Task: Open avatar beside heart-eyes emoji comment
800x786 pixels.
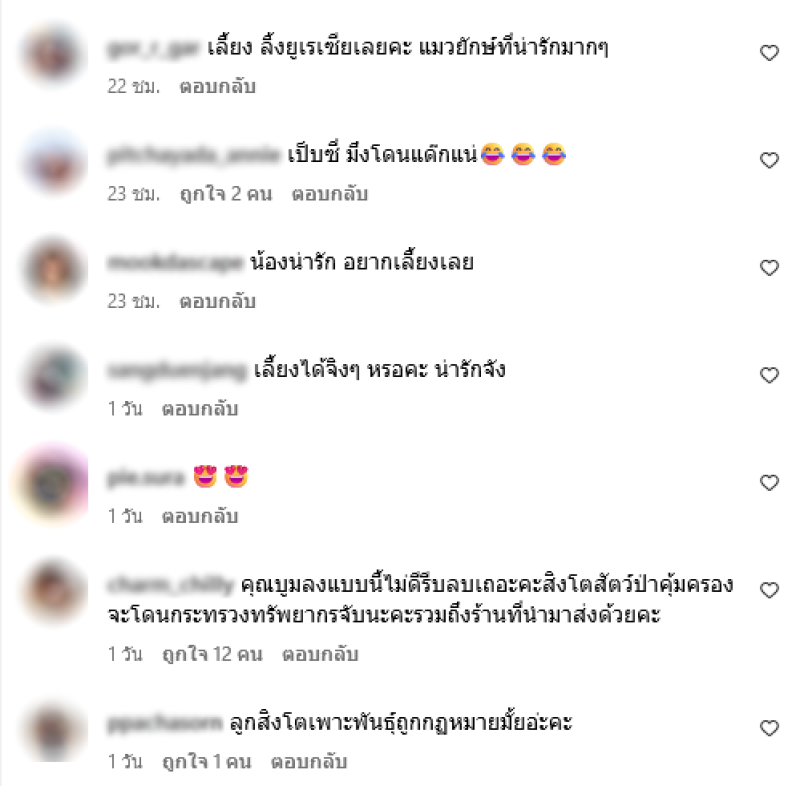Action: tap(53, 483)
